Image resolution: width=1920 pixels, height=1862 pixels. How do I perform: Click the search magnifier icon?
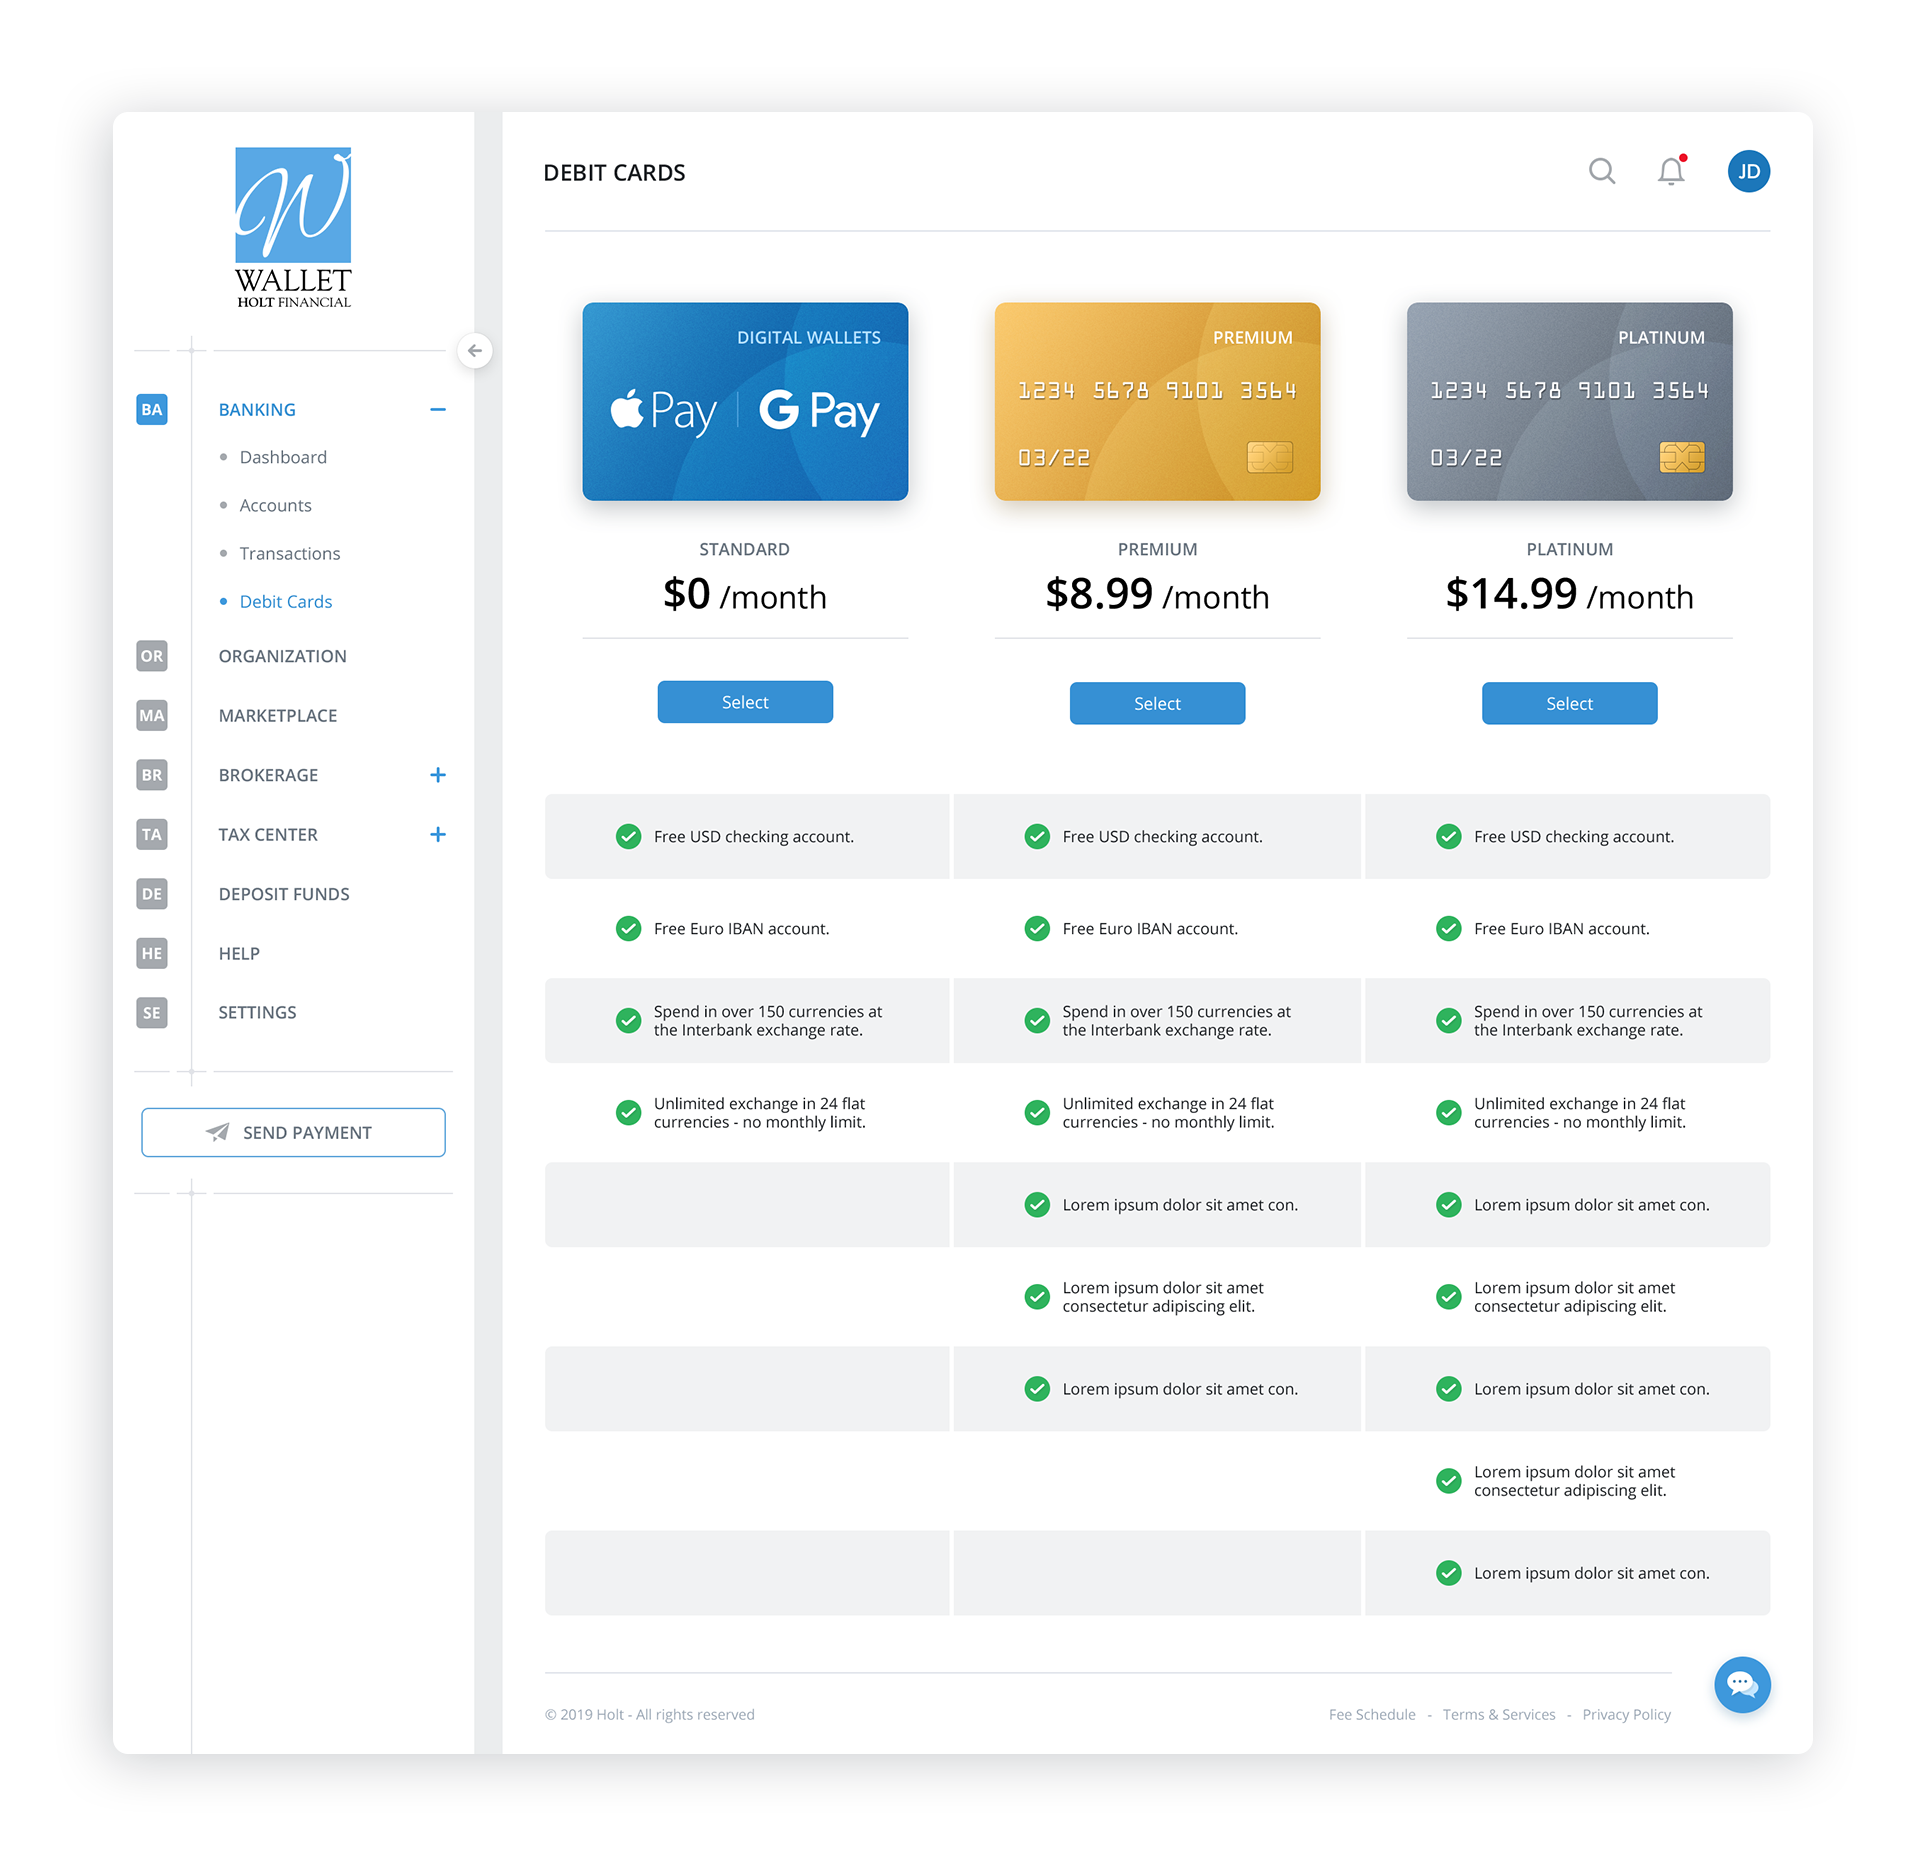(1602, 172)
